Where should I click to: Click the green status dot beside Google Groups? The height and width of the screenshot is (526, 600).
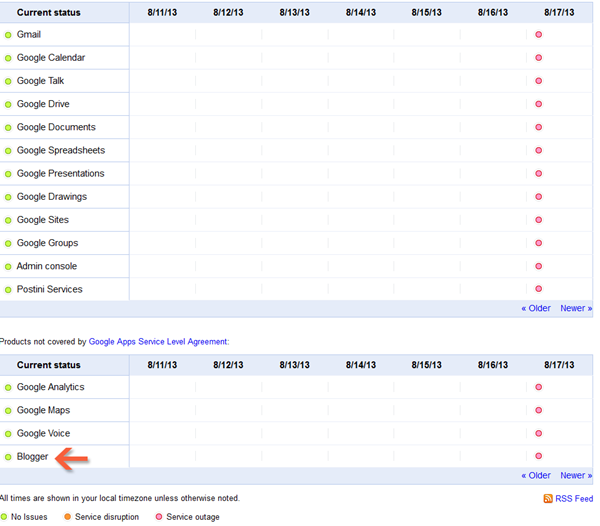[8, 244]
